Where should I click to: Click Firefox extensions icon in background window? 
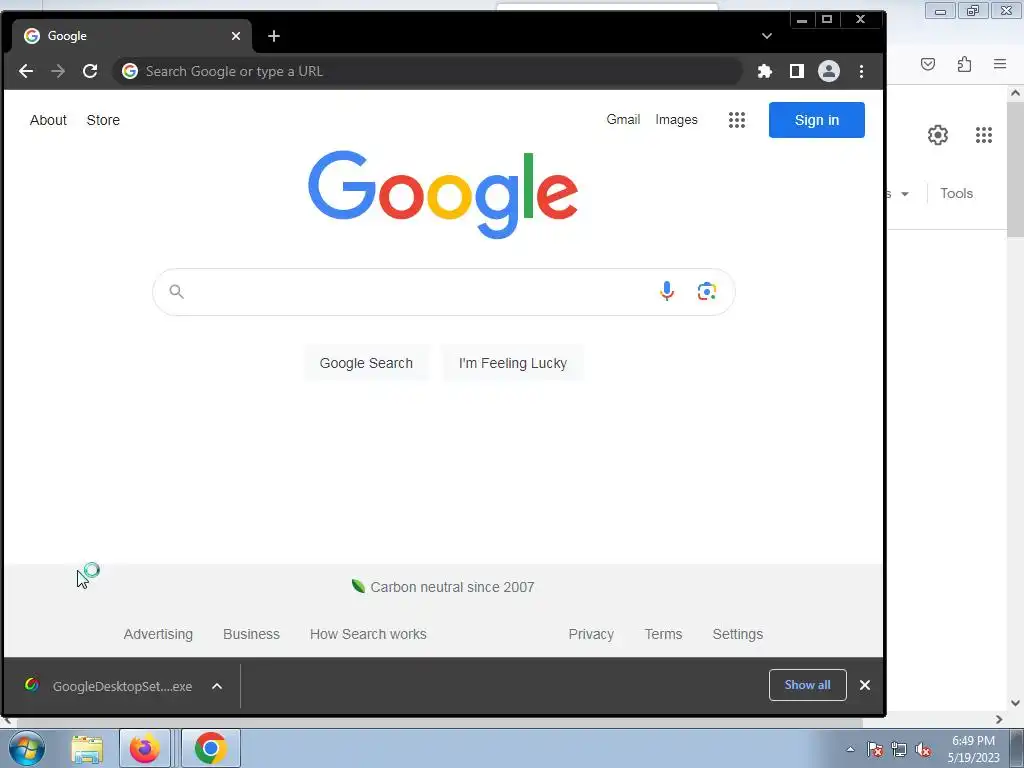[965, 64]
